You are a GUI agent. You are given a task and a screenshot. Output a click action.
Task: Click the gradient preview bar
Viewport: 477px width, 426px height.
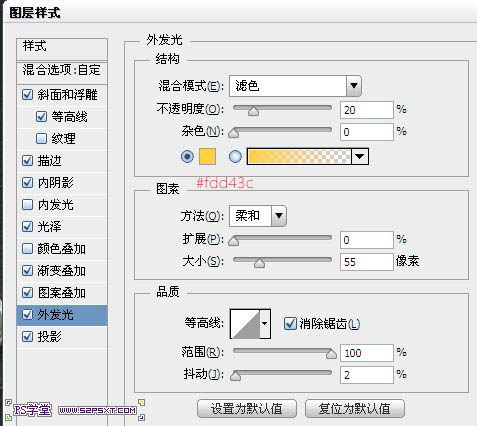pyautogui.click(x=299, y=156)
